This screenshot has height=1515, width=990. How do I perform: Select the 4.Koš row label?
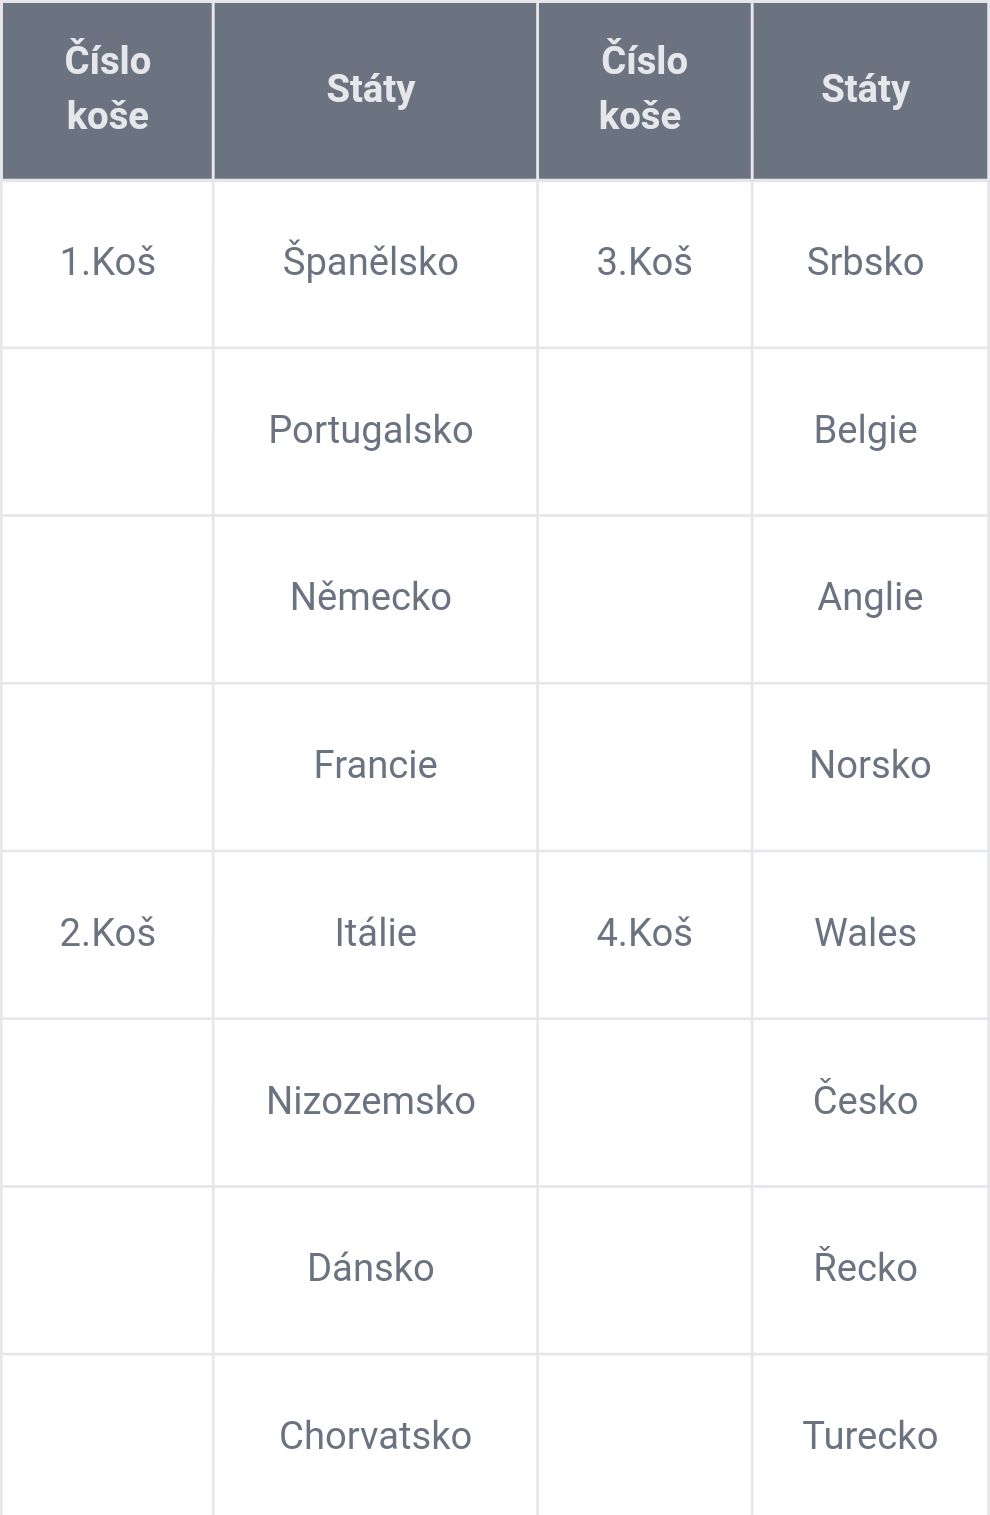pyautogui.click(x=645, y=933)
